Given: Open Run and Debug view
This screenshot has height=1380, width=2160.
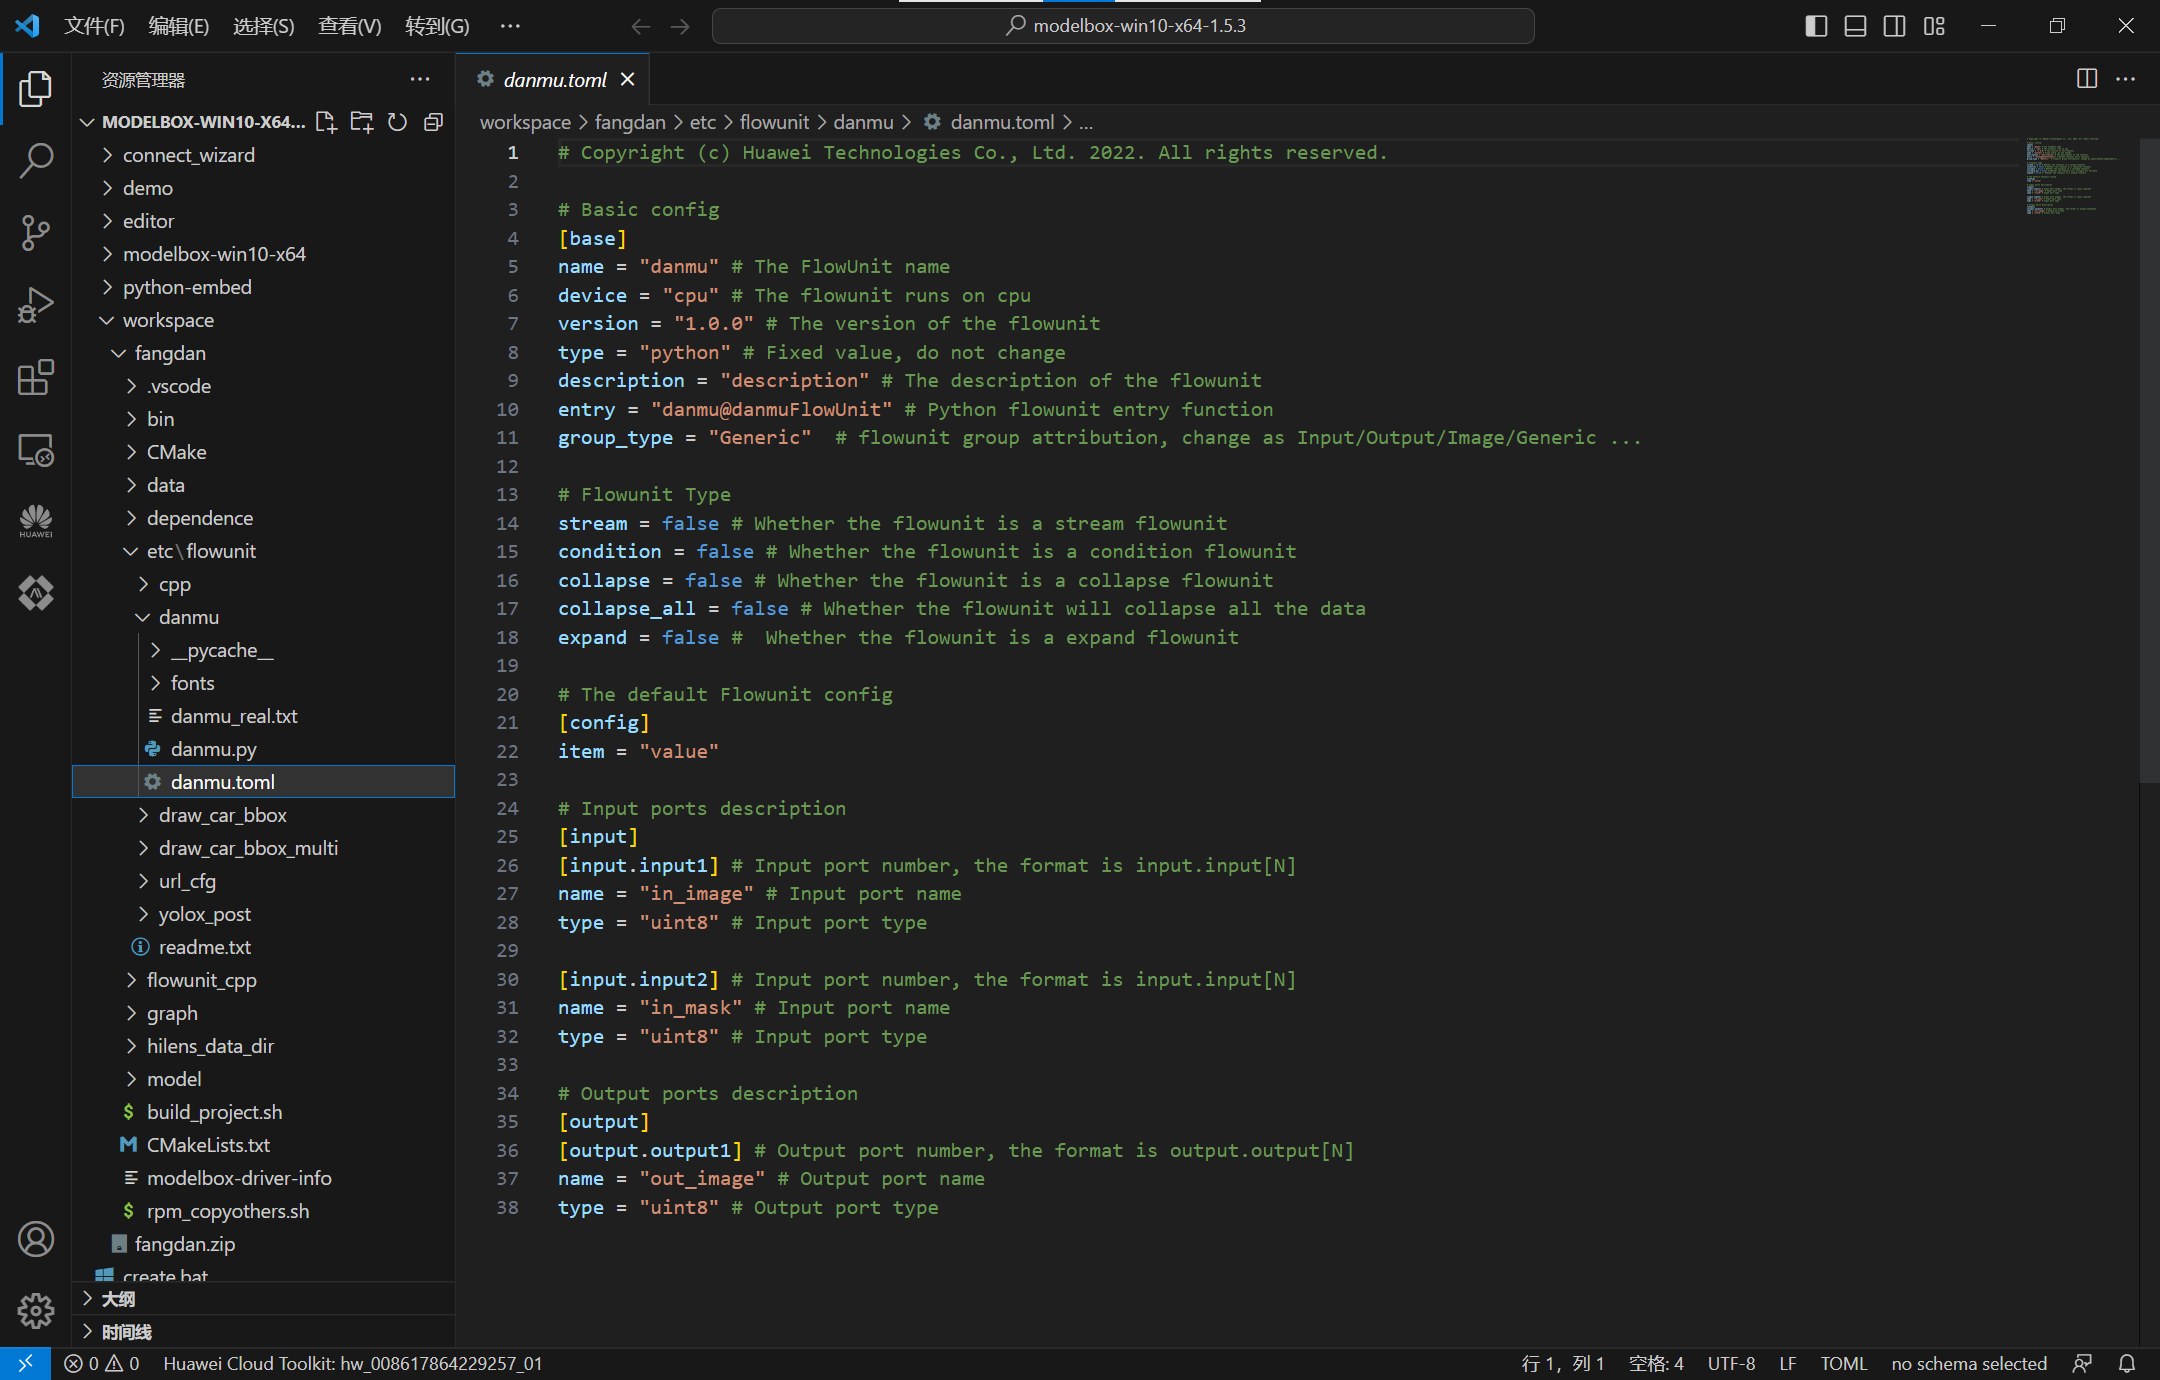Looking at the screenshot, I should click(x=36, y=305).
